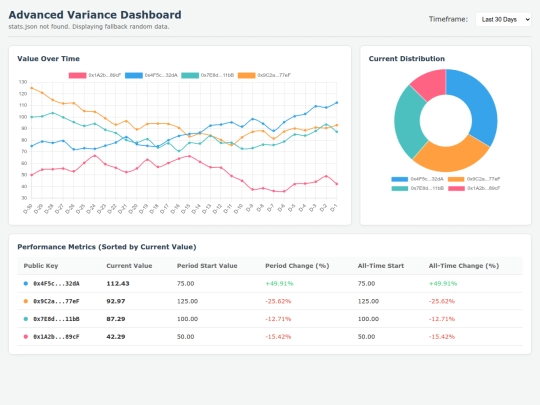Toggle 0x1A2b...89cF in the donut chart legend
The height and width of the screenshot is (405, 540).
(474, 188)
